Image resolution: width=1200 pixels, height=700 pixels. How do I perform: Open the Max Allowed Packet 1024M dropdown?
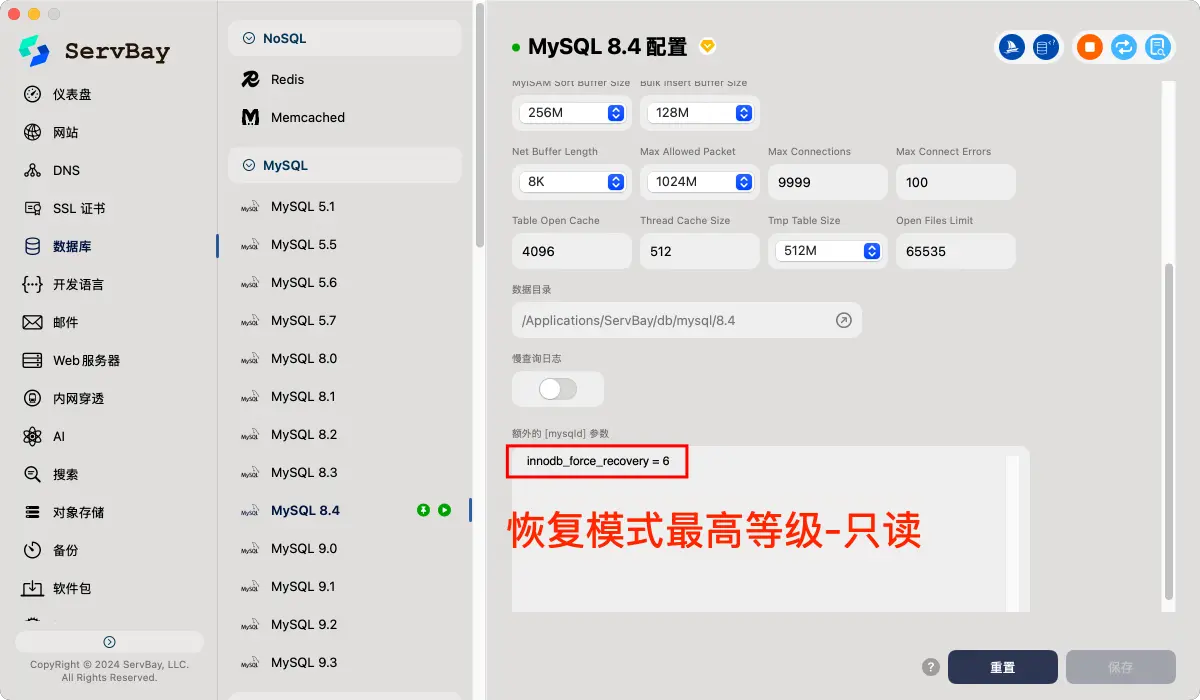click(x=700, y=182)
